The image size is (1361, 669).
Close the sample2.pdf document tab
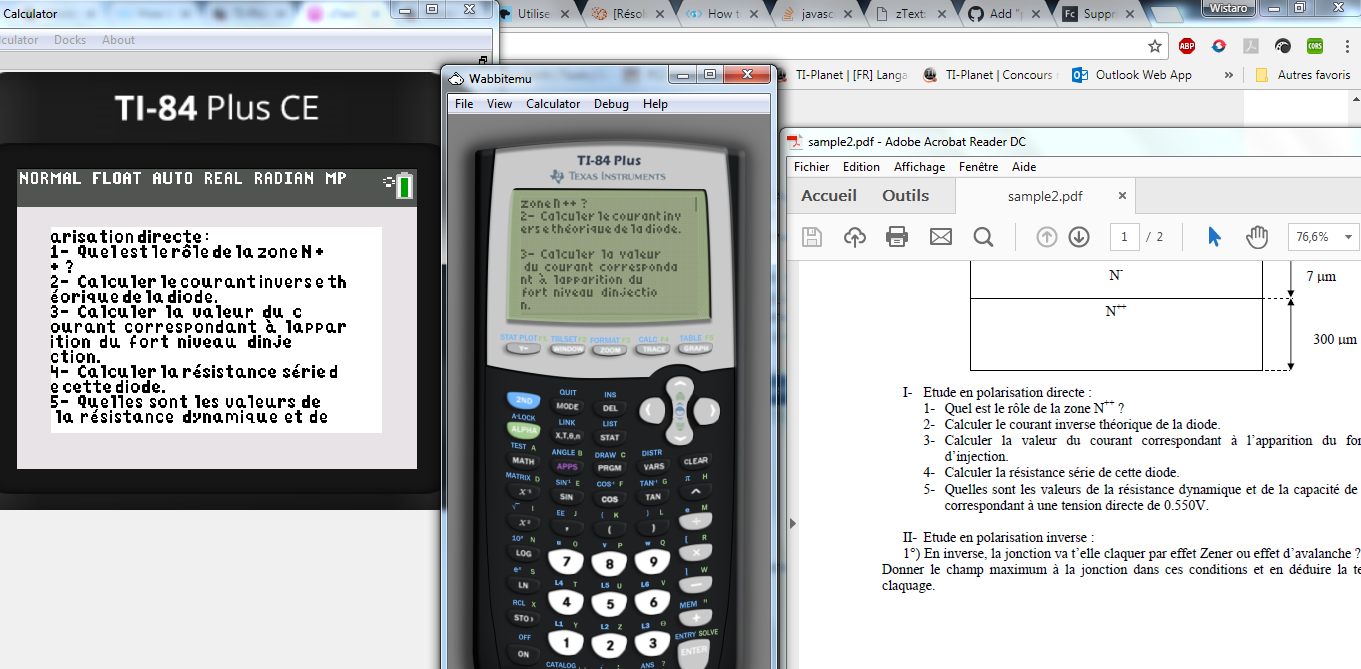click(x=1122, y=196)
